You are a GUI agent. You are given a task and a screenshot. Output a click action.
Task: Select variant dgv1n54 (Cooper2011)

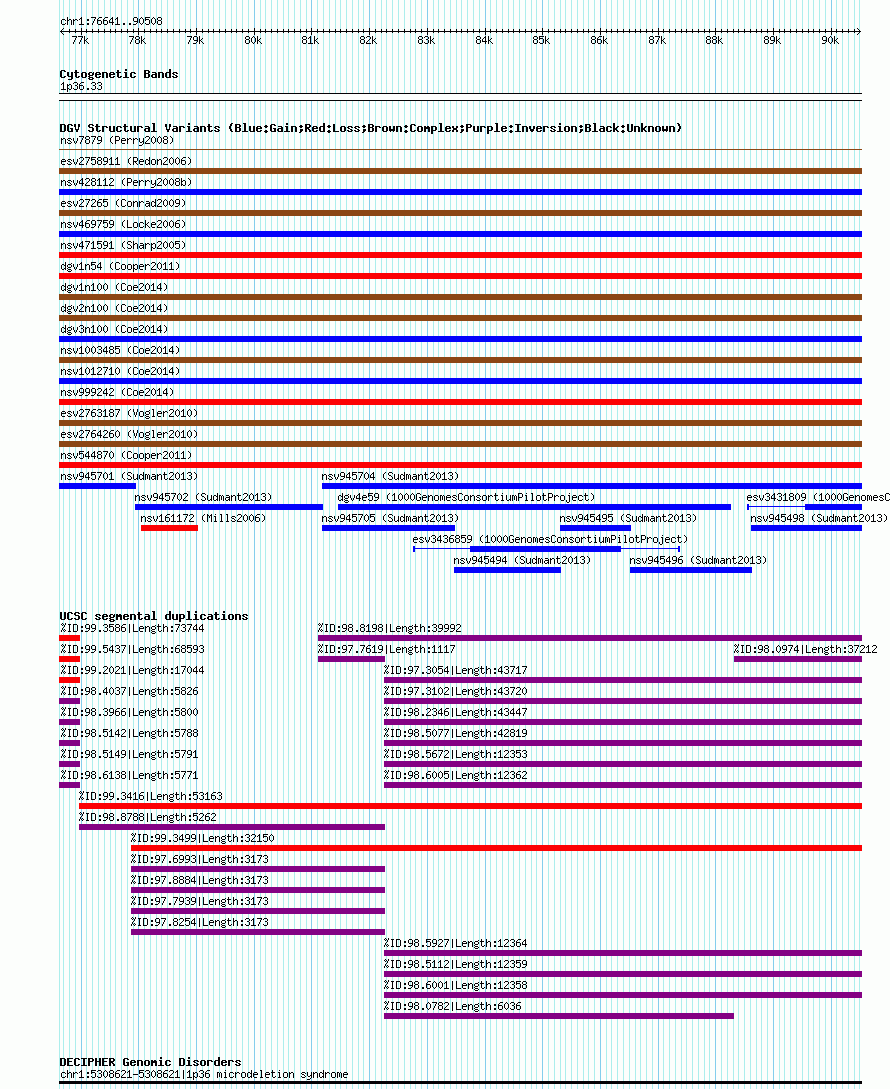coord(120,266)
